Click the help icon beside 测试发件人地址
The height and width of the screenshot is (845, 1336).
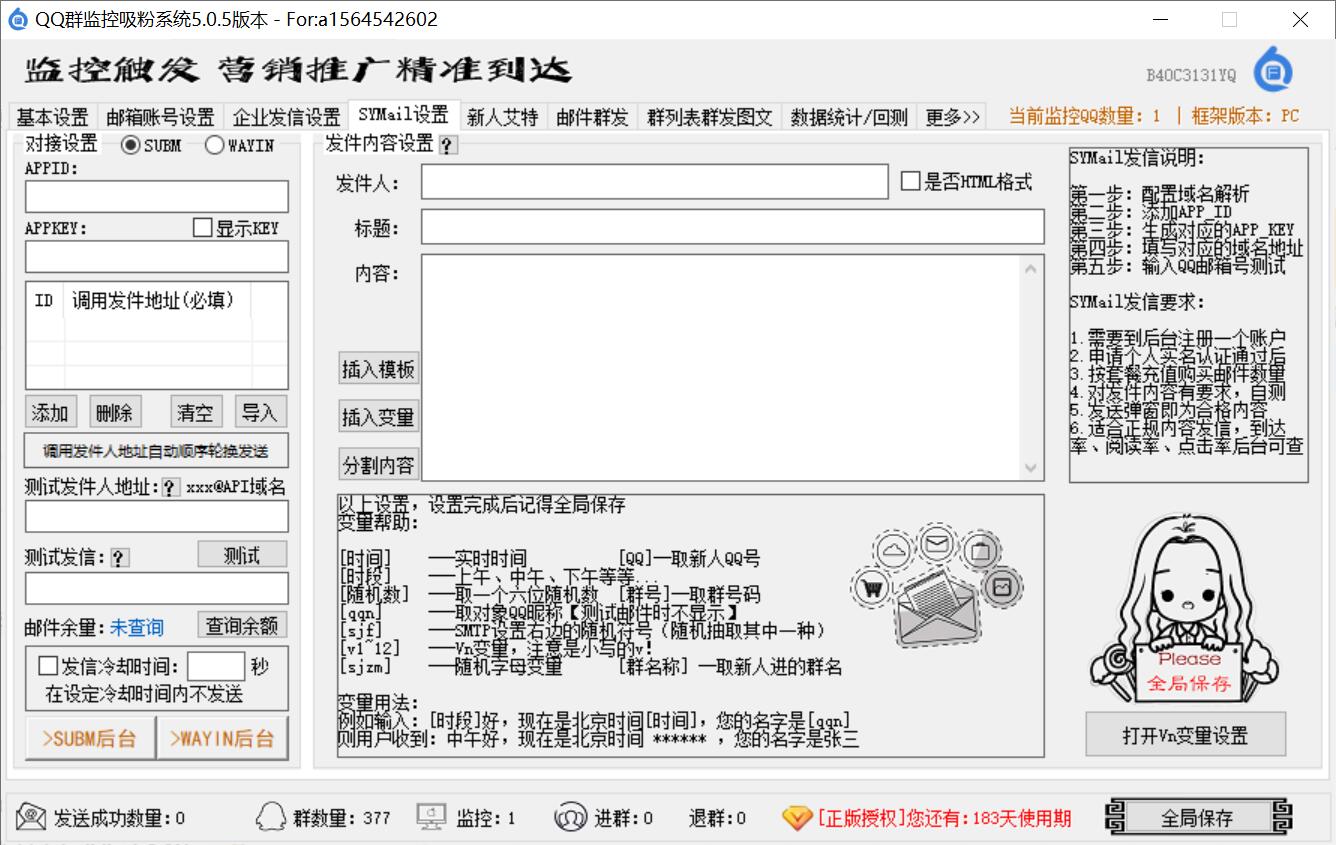click(170, 488)
